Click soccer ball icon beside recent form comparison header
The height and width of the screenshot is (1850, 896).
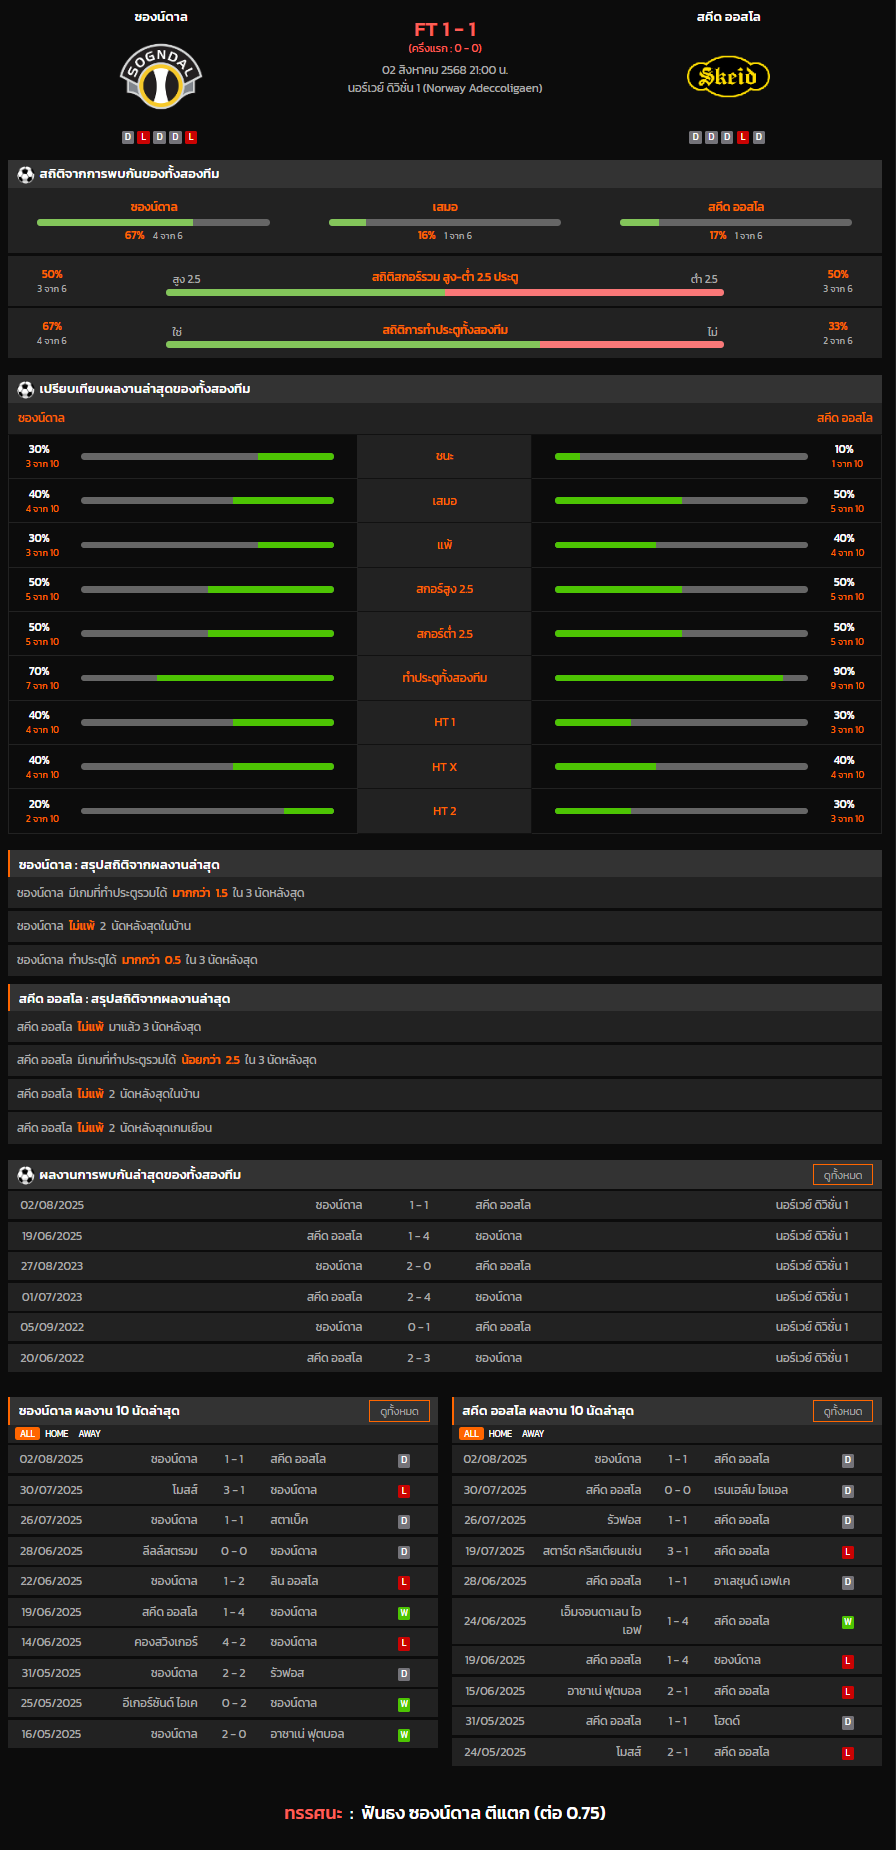(x=26, y=389)
